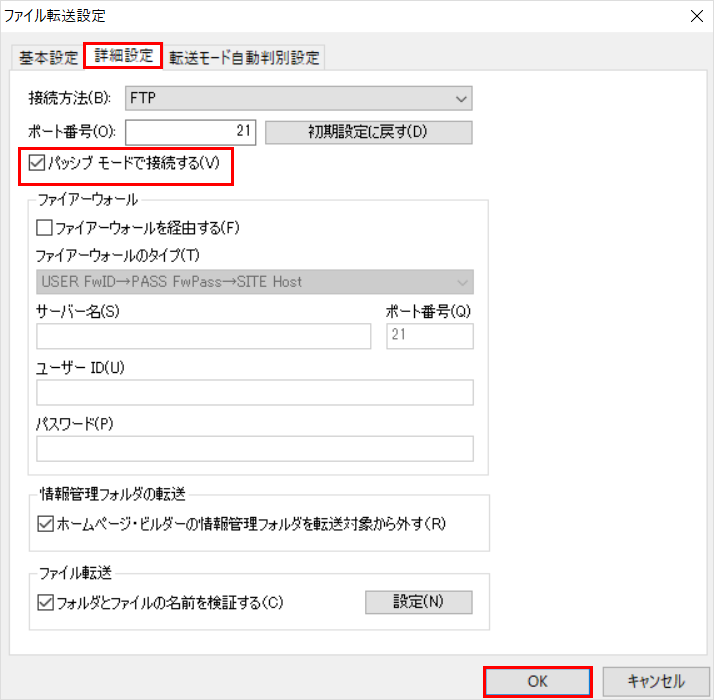Confirm settings with the OK button
Image resolution: width=714 pixels, height=700 pixels.
[538, 681]
